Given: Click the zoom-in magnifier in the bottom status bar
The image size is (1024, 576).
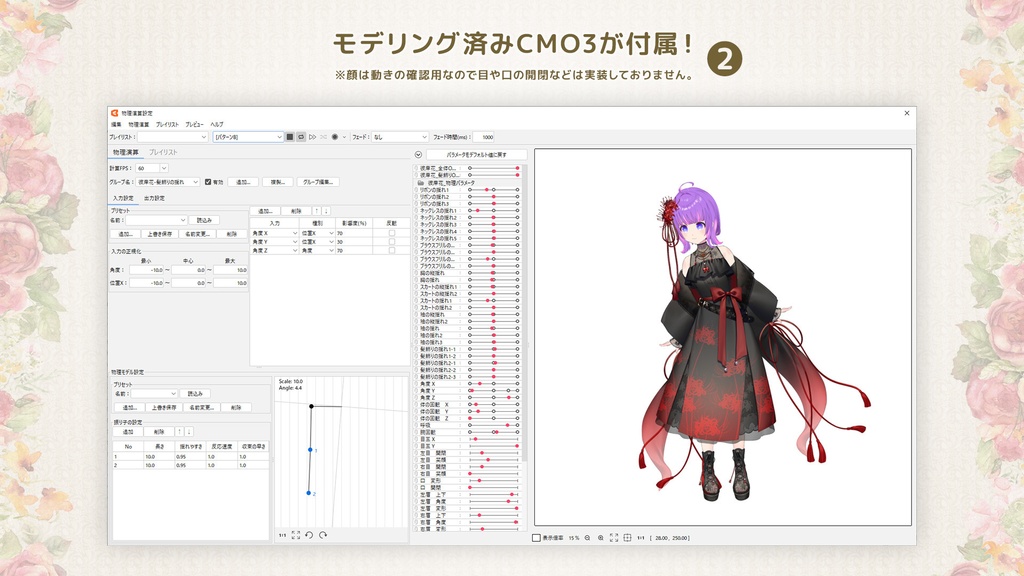Looking at the screenshot, I should click(601, 538).
